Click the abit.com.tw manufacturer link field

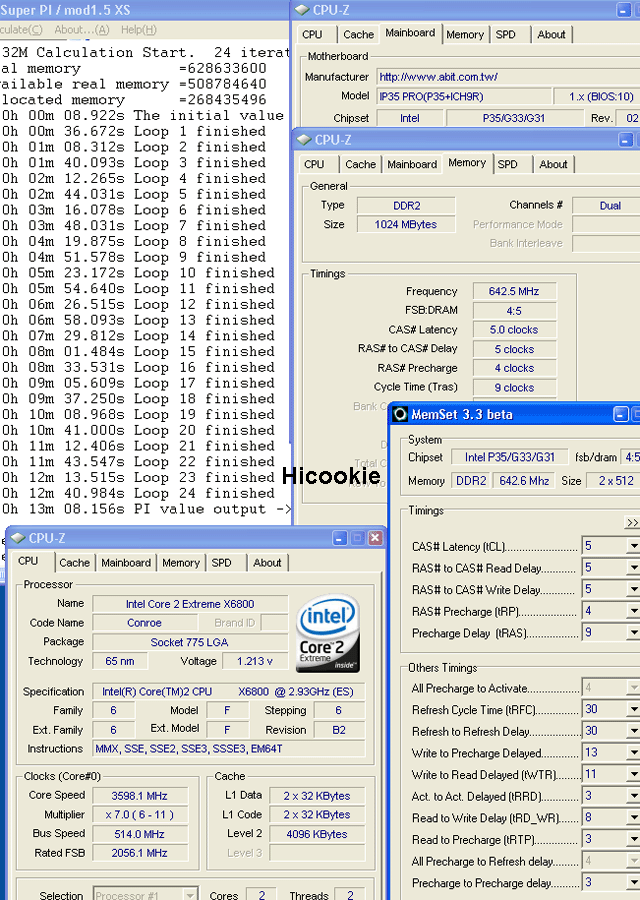click(x=508, y=77)
